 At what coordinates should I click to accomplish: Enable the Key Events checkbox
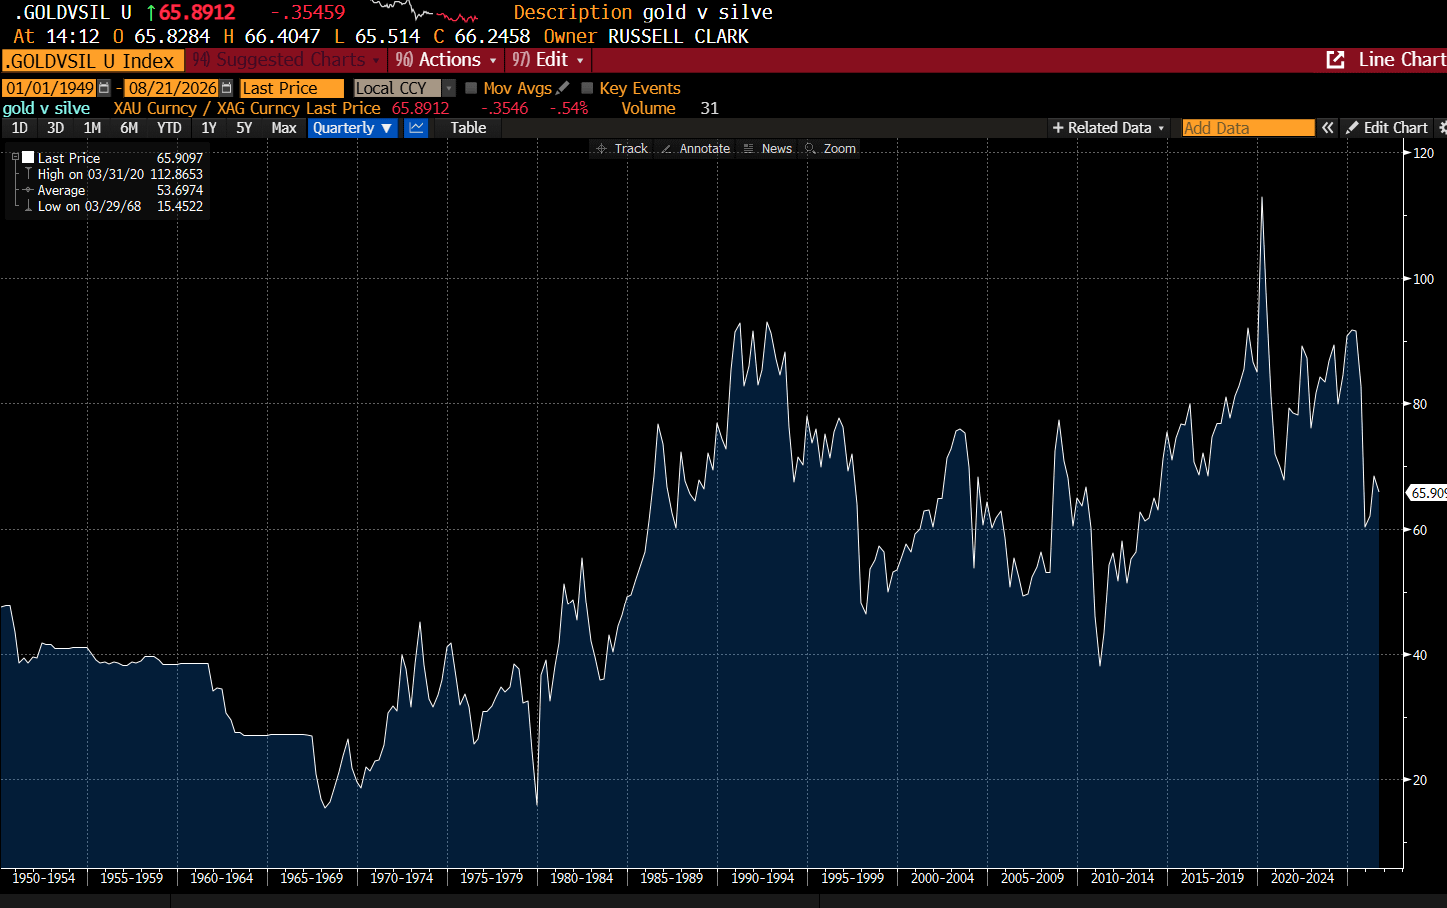point(587,88)
